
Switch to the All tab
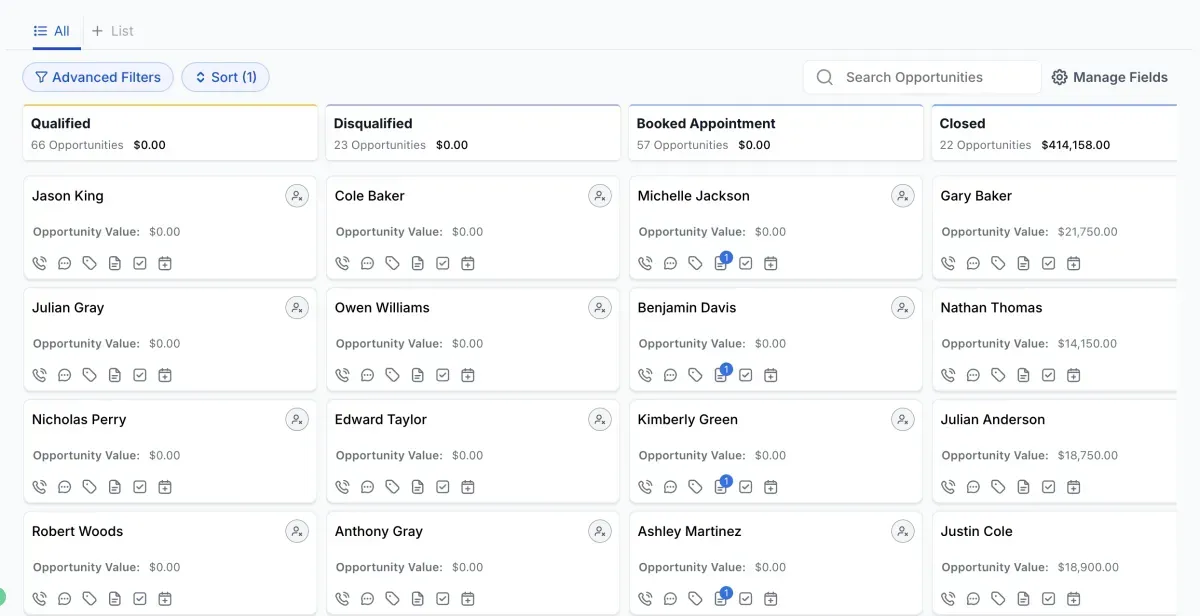52,31
